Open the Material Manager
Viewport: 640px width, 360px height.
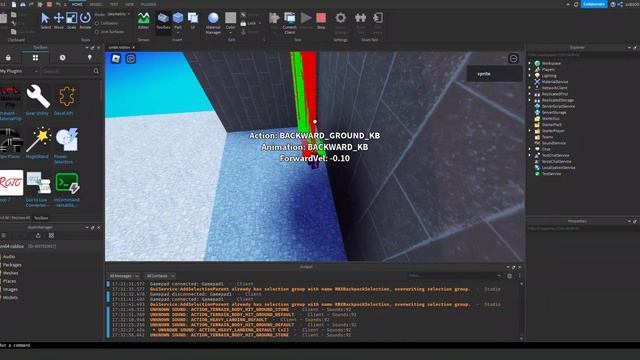213,22
